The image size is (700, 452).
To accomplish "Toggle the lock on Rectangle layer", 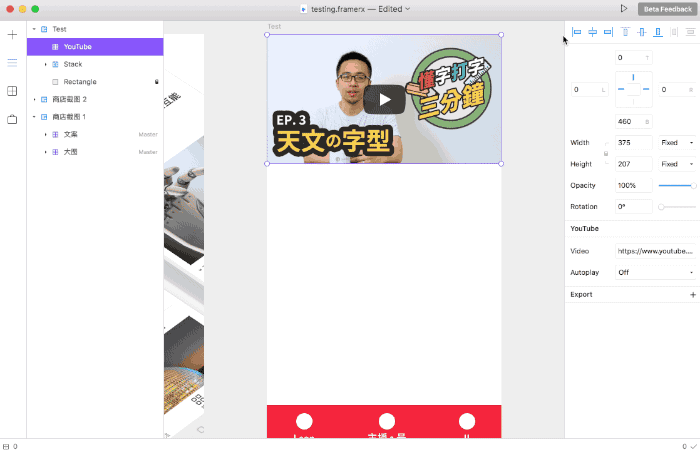I will tap(156, 82).
